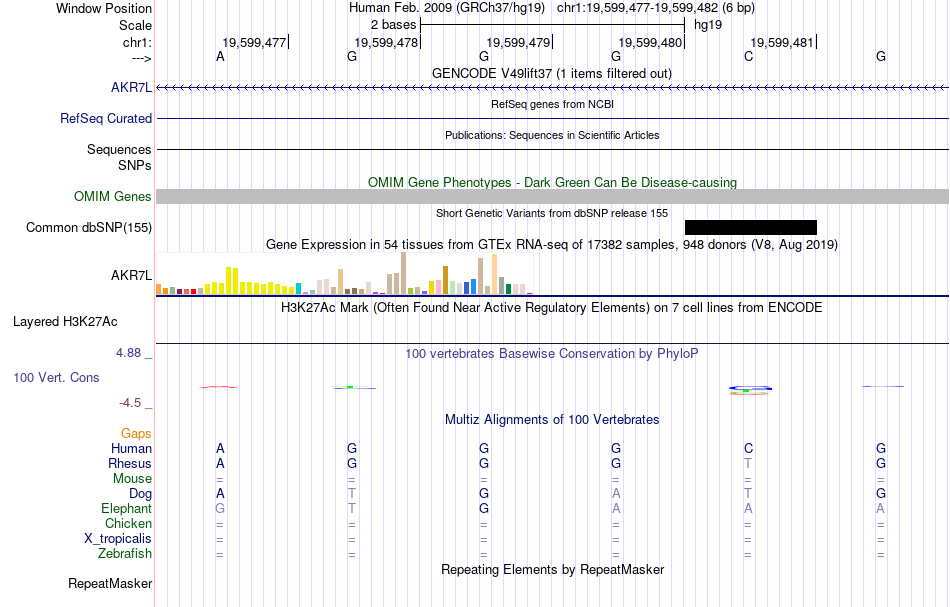
Task: Click the Rhesus T mismatch base
Action: coord(748,464)
